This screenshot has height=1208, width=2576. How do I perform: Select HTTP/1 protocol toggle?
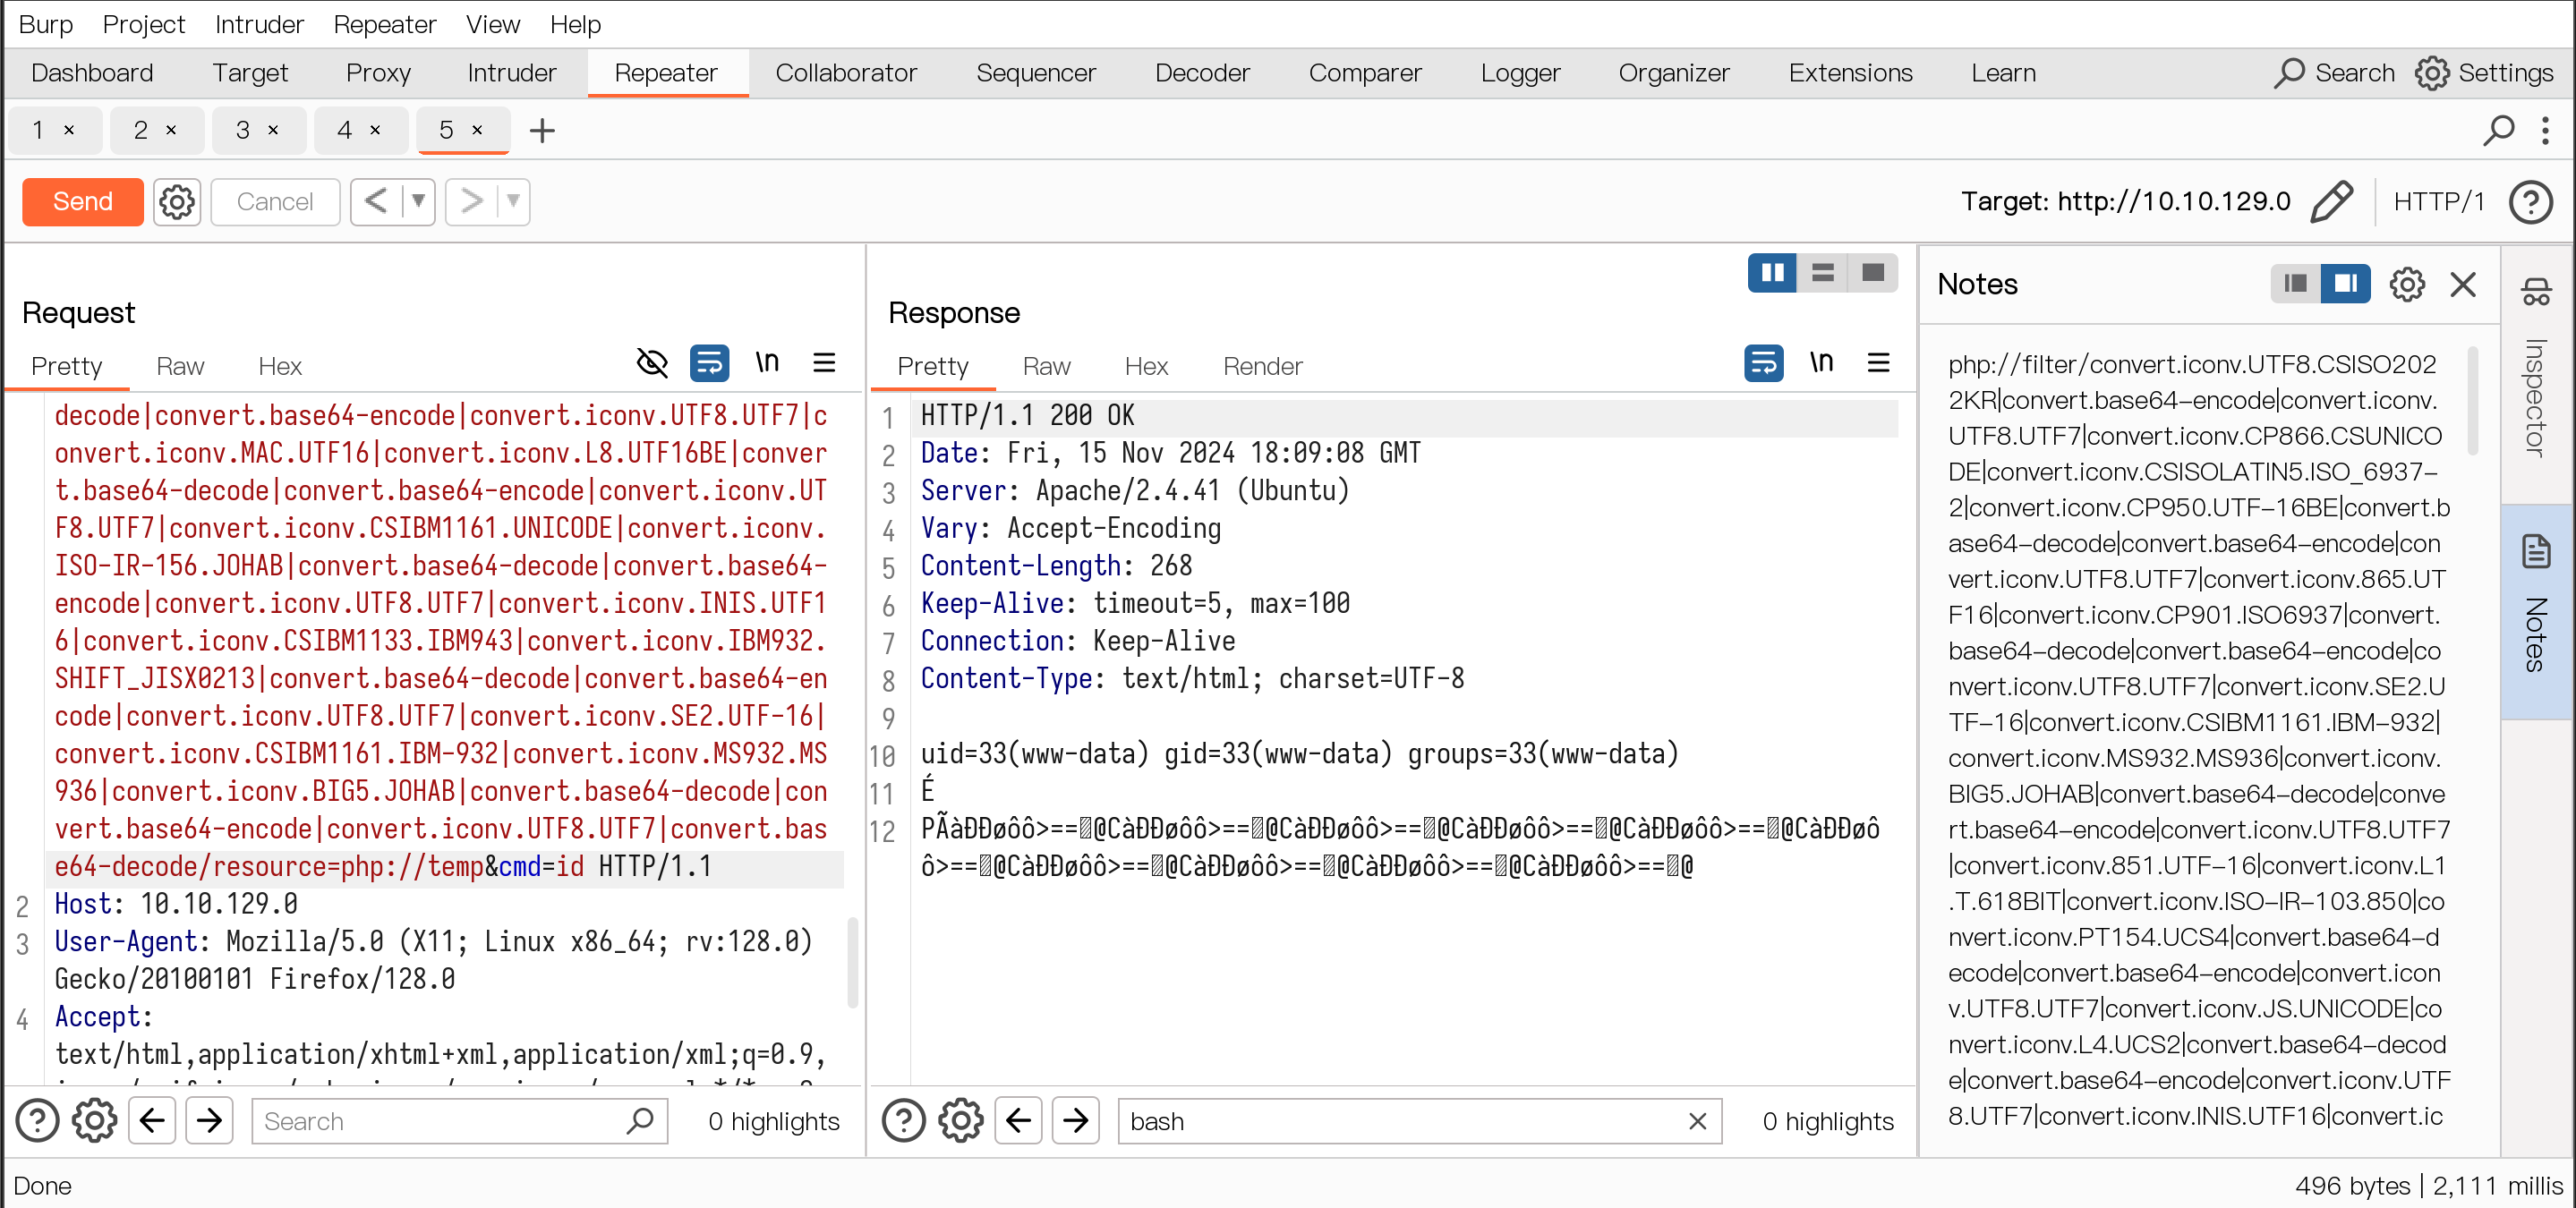2439,202
